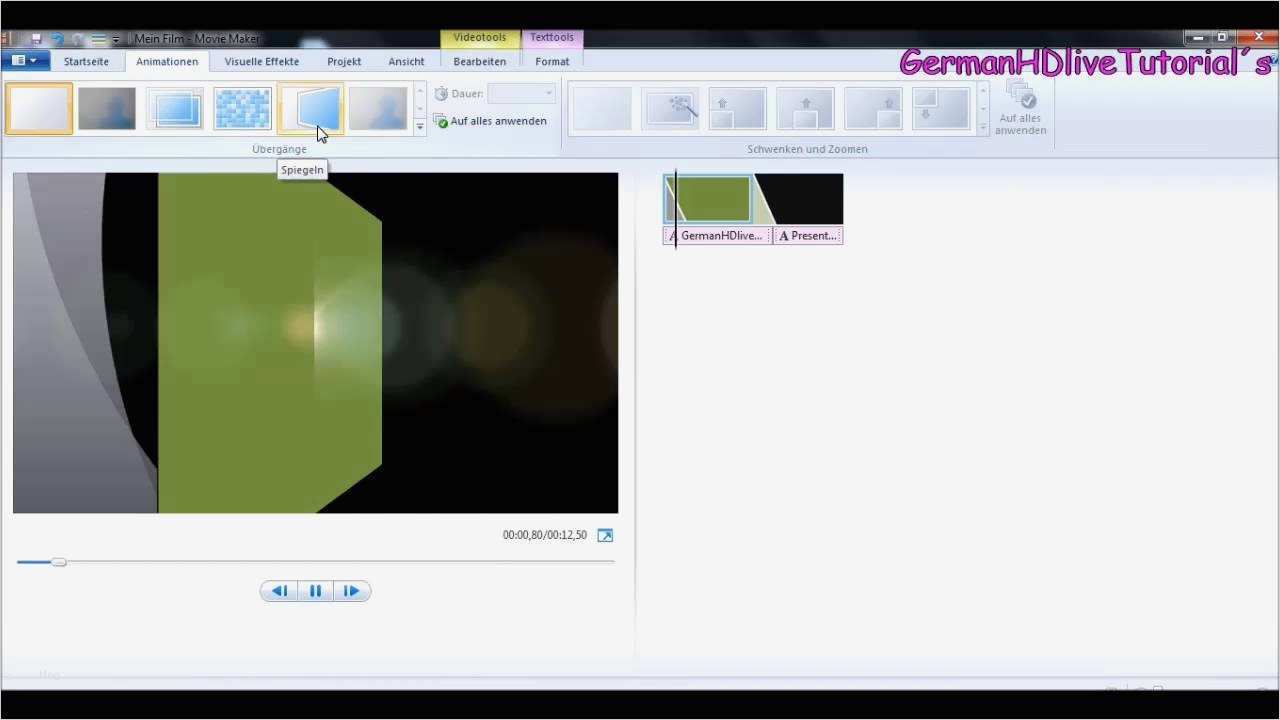Switch to the Animationen tab
This screenshot has width=1280, height=720.
(167, 61)
